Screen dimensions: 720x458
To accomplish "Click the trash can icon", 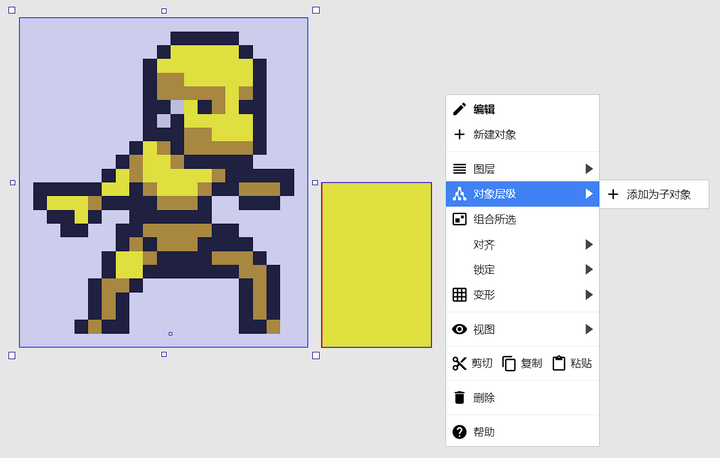I will point(459,397).
